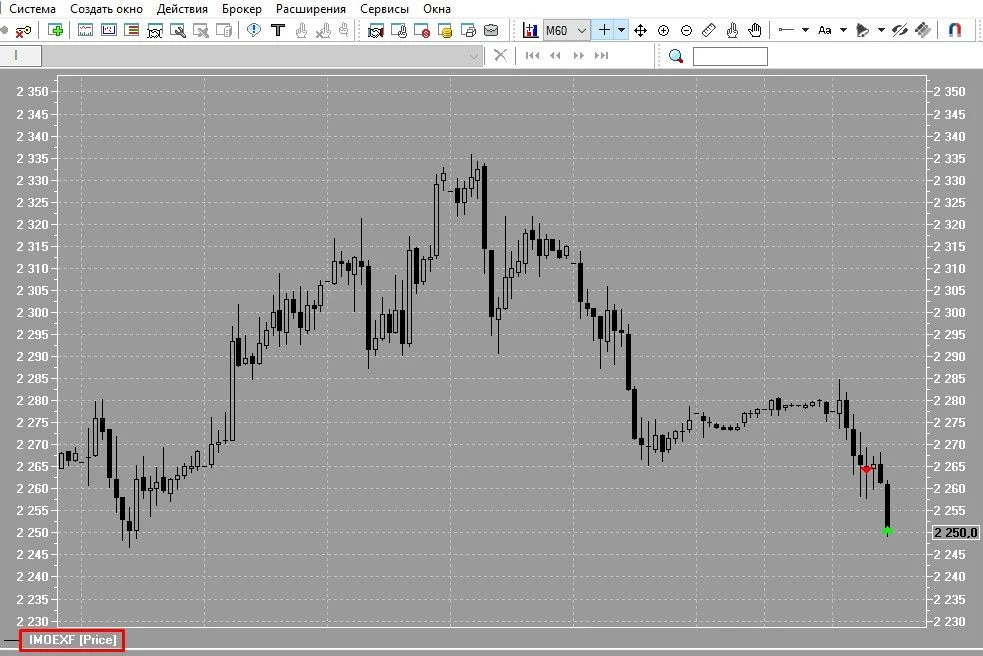Screen dimensions: 983x656
Task: Select the ruler measurement tool
Action: click(709, 30)
